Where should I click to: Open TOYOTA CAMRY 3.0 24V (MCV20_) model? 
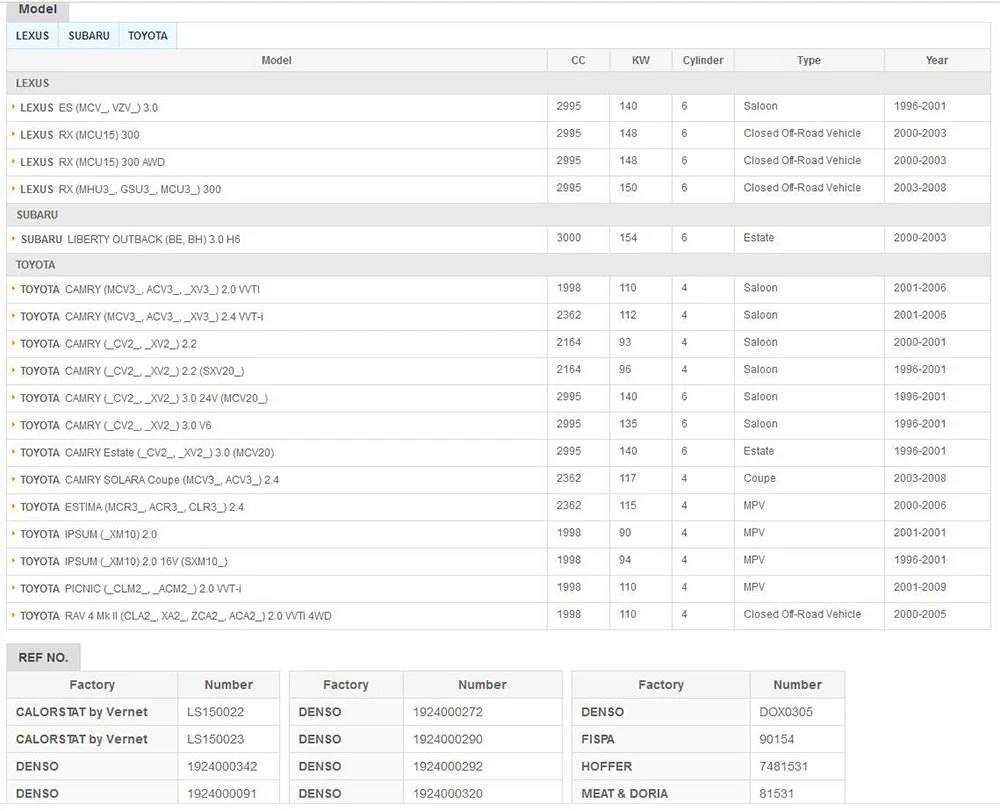[x=144, y=398]
